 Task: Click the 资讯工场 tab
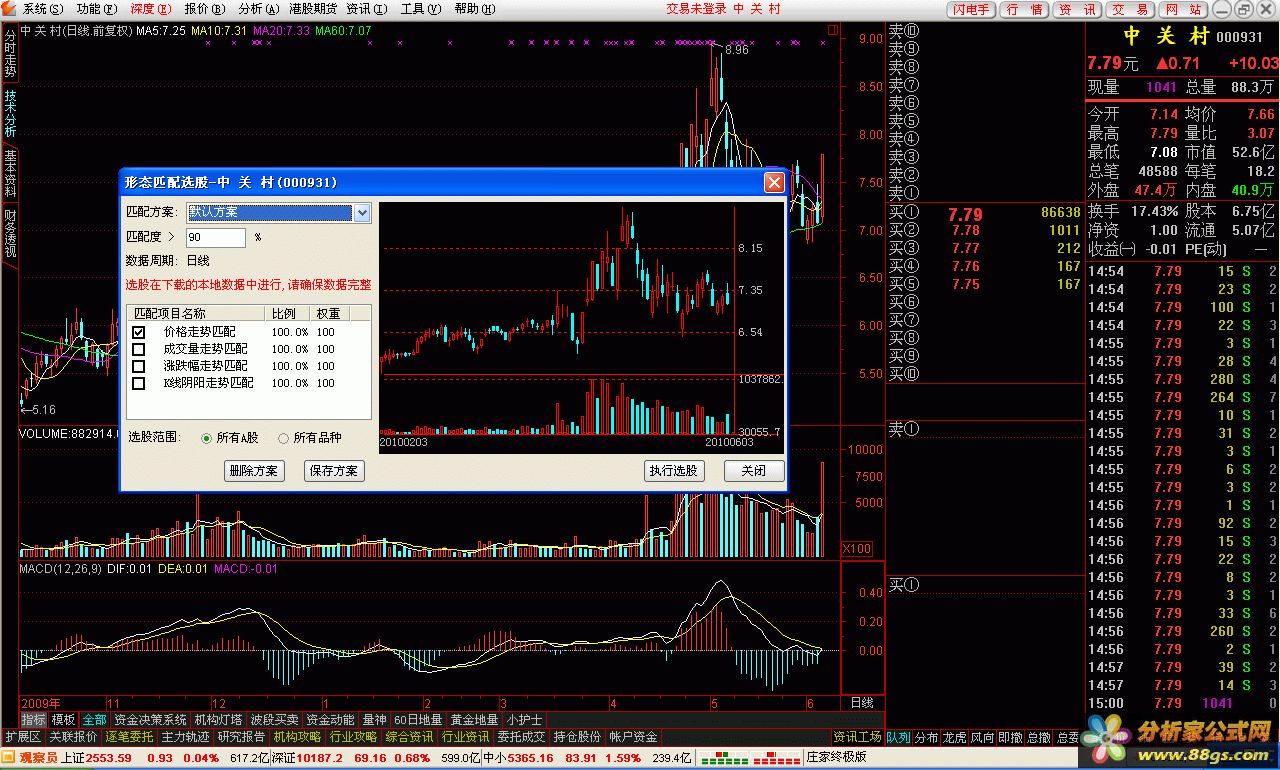(857, 737)
